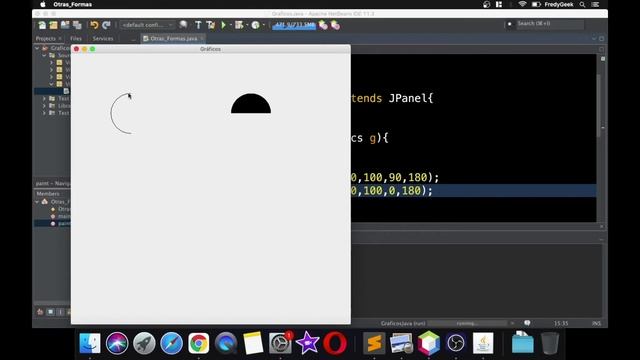Open the Apple menu
This screenshot has width=640, height=360.
pos(42,4)
